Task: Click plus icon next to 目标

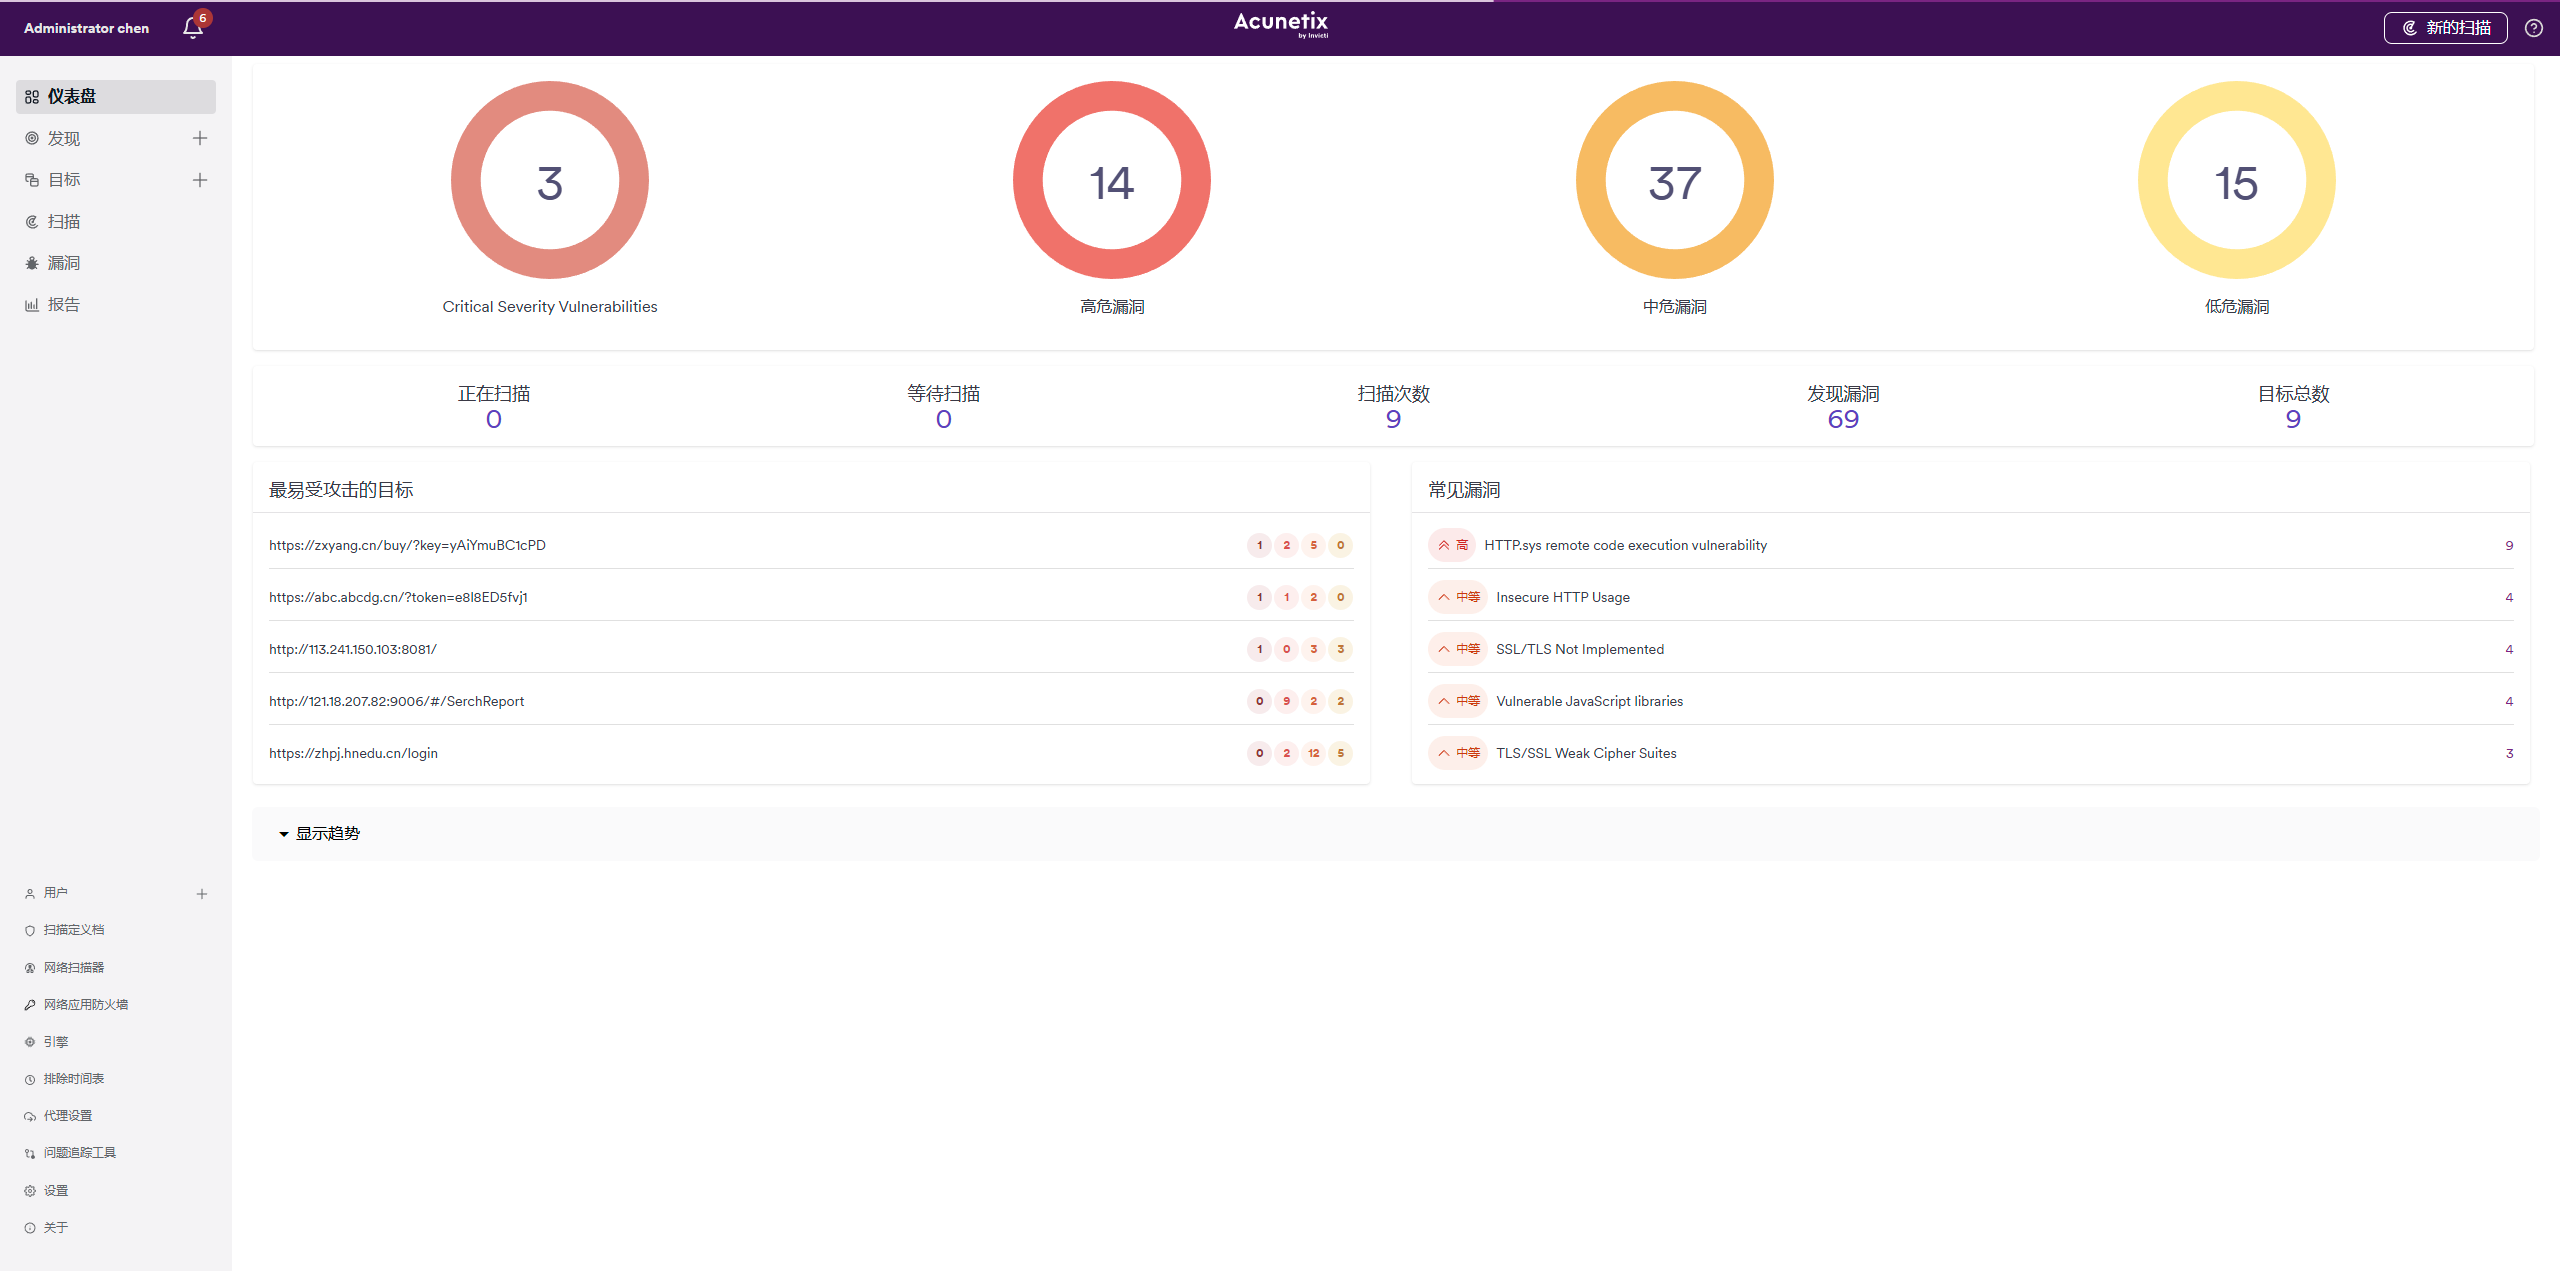Action: click(x=200, y=180)
